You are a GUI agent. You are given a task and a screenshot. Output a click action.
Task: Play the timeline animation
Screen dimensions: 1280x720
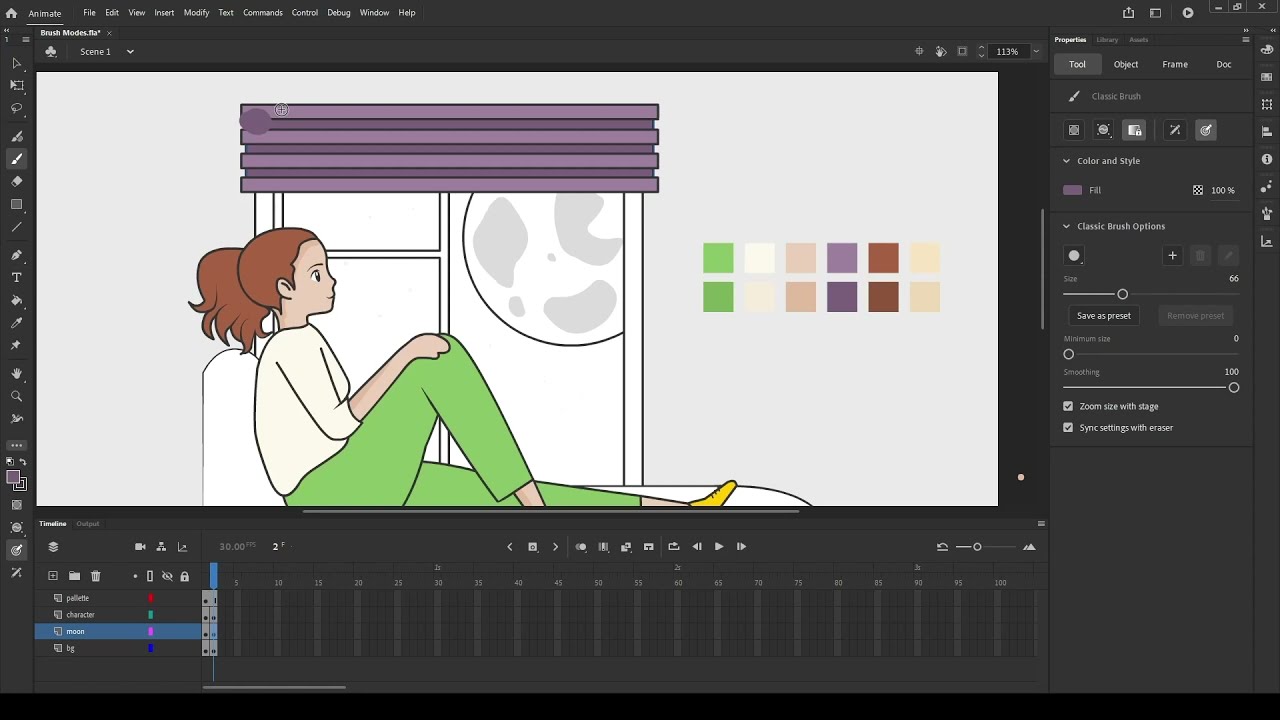(x=719, y=547)
